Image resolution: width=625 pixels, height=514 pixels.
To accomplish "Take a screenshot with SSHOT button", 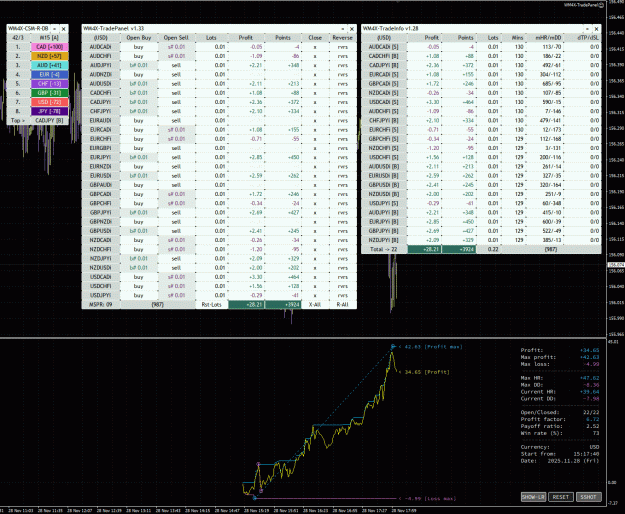I will 588,497.
